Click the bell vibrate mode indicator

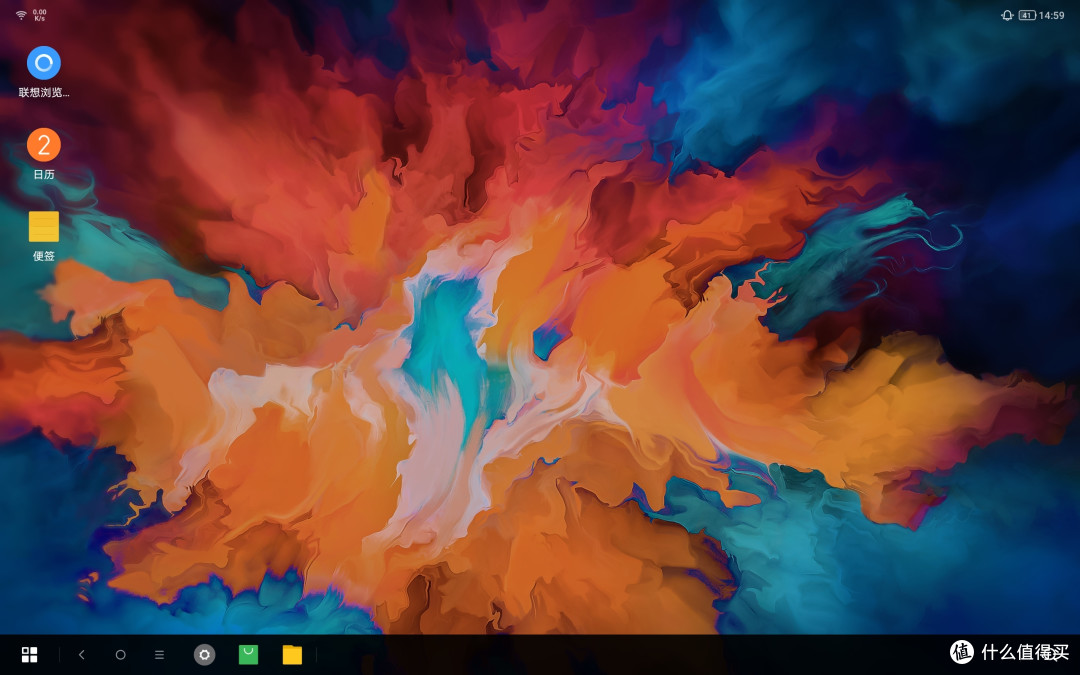click(1007, 15)
